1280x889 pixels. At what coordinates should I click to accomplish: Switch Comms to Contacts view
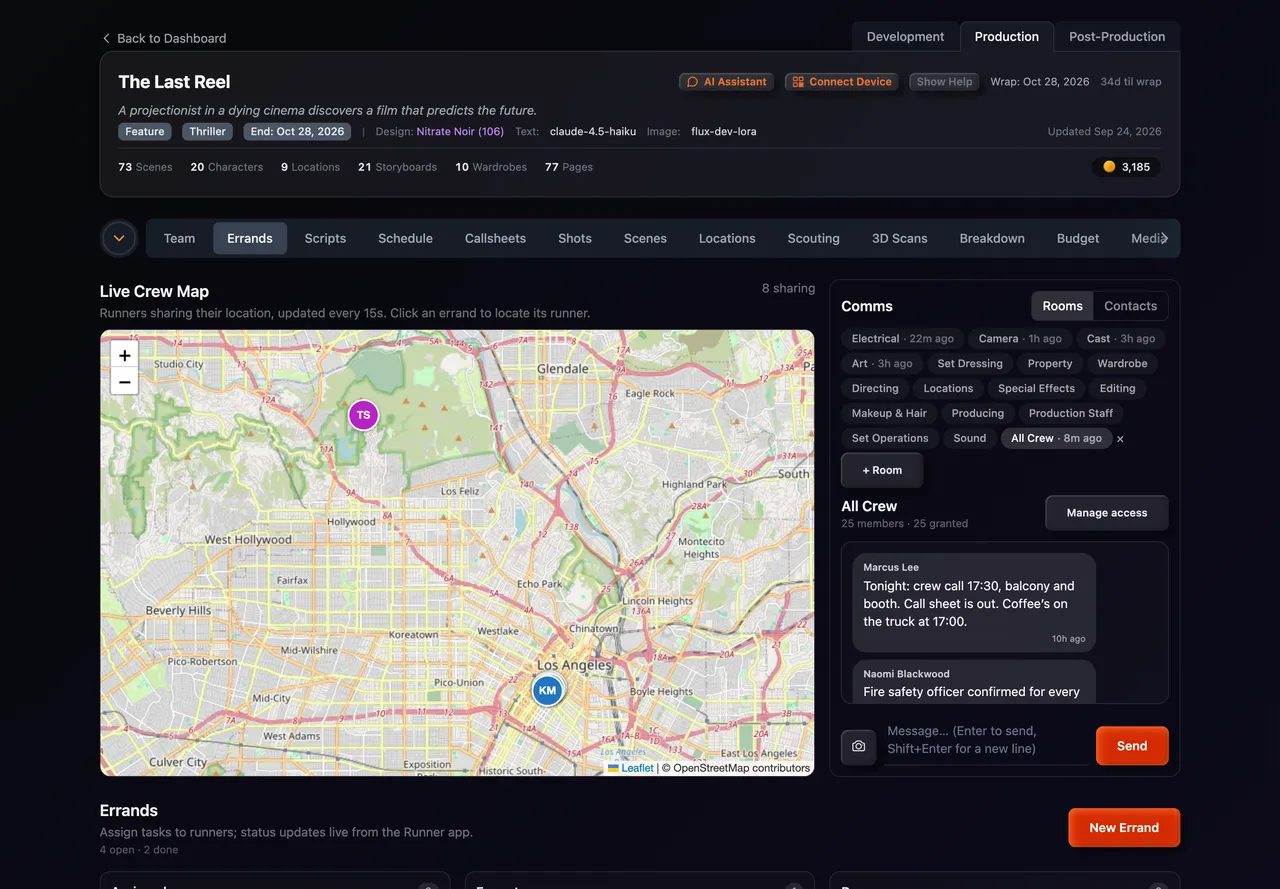[1130, 306]
